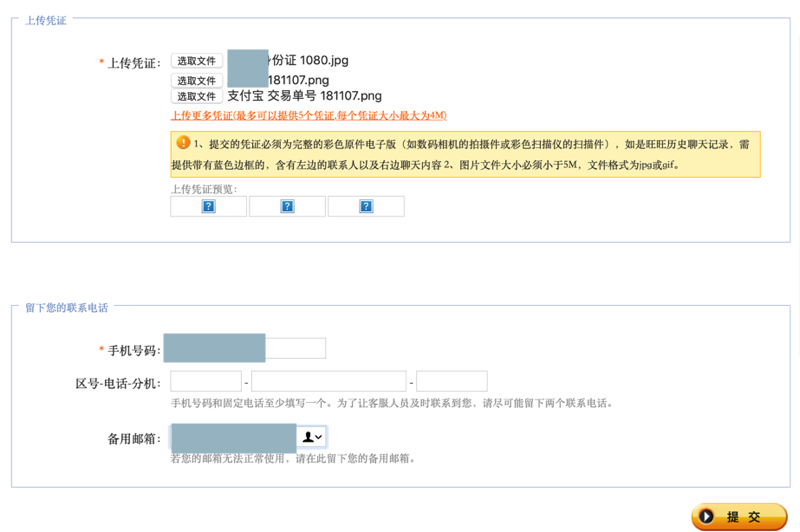Click the first preview question-mark thumbnail
Screen dimensions: 800x532
(208, 207)
